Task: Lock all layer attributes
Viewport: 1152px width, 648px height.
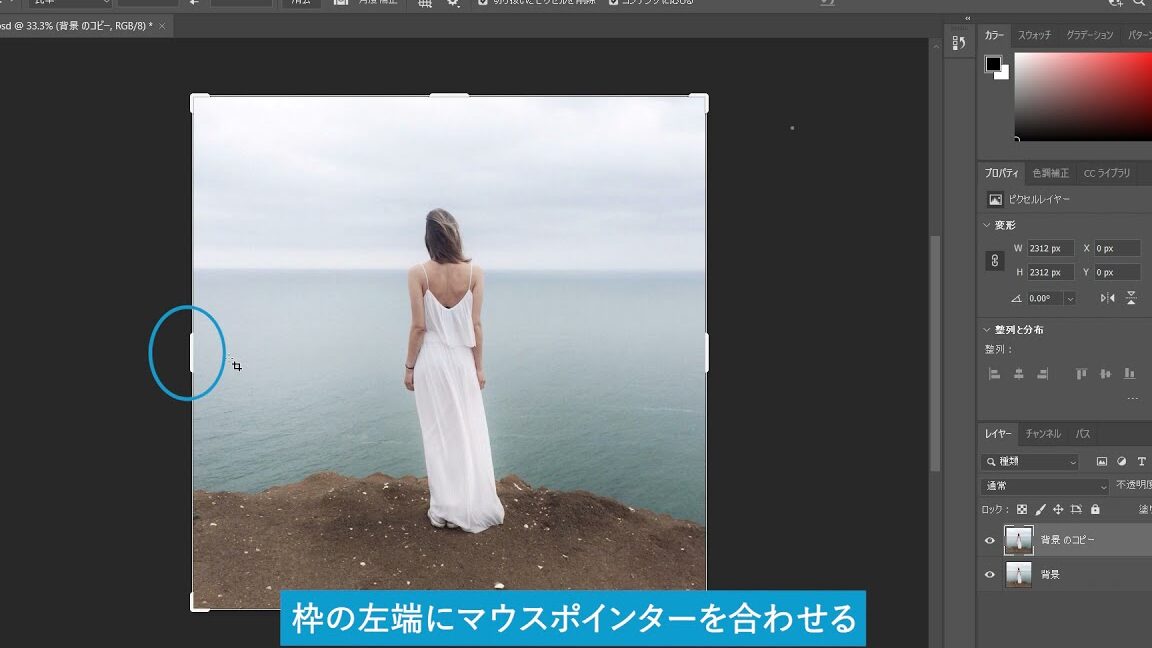Action: 1095,509
